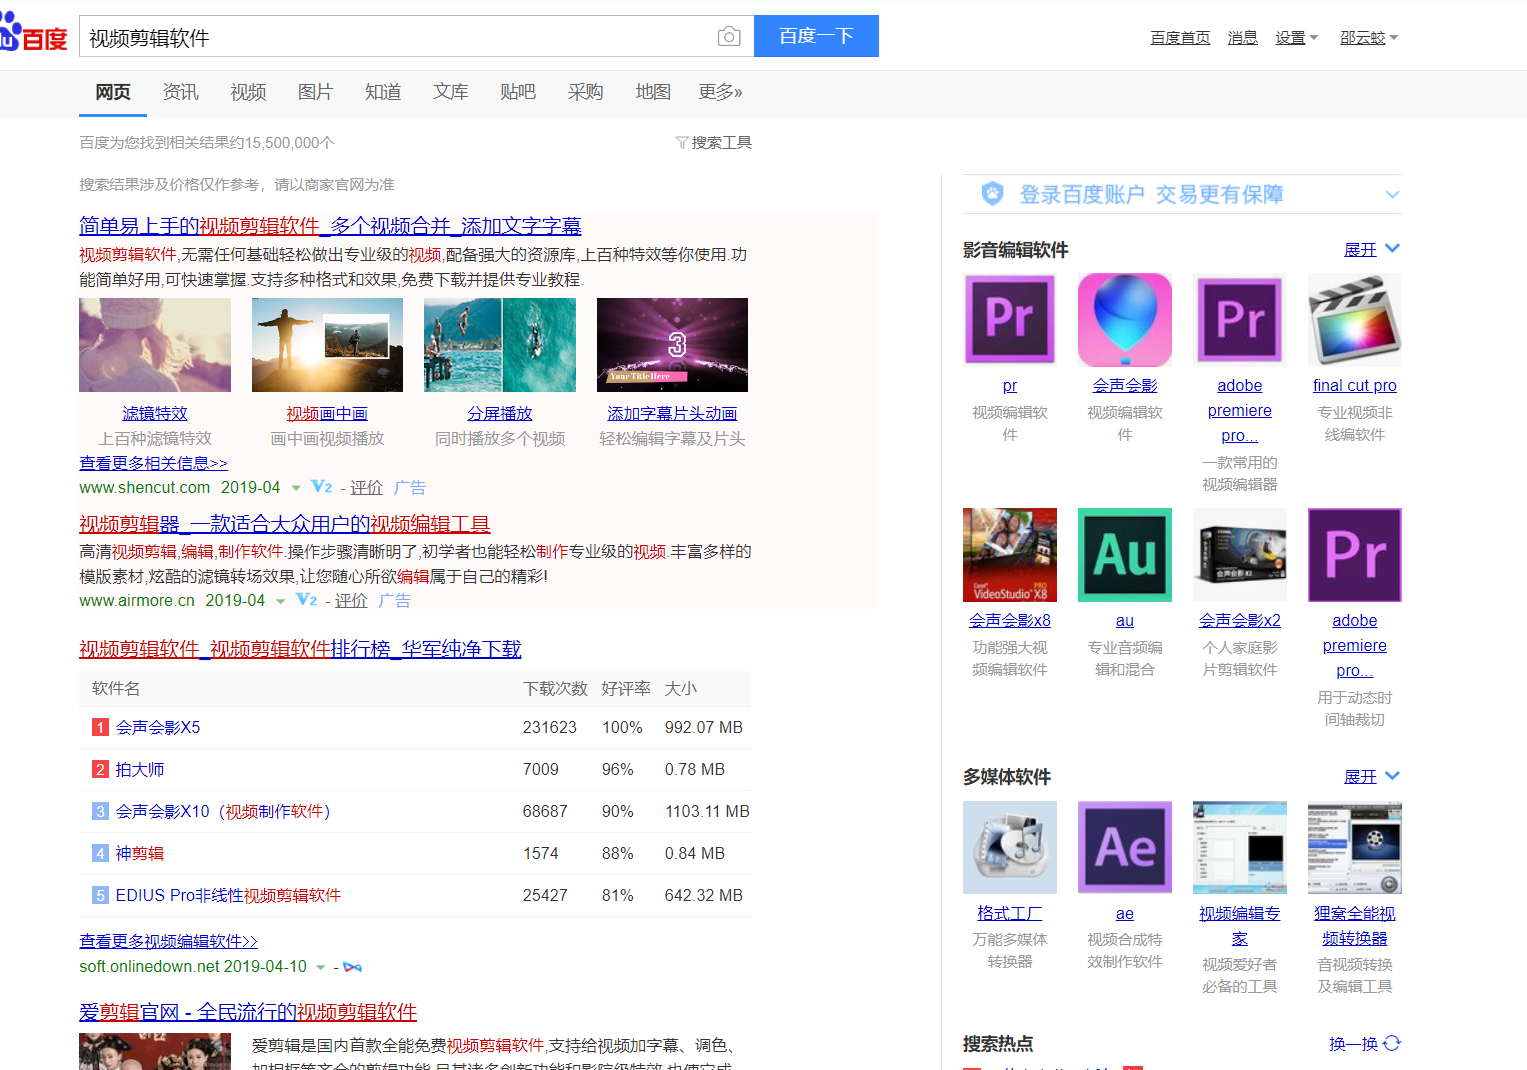Open the Ae After Effects icon
This screenshot has width=1527, height=1070.
1124,847
